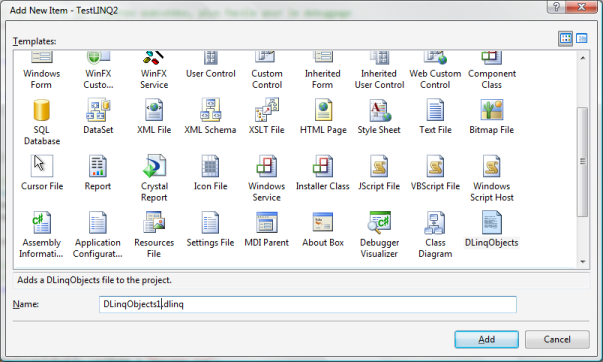Viewport: 603px width, 362px height.
Task: Click the scrollbar down arrow
Action: pyautogui.click(x=583, y=262)
